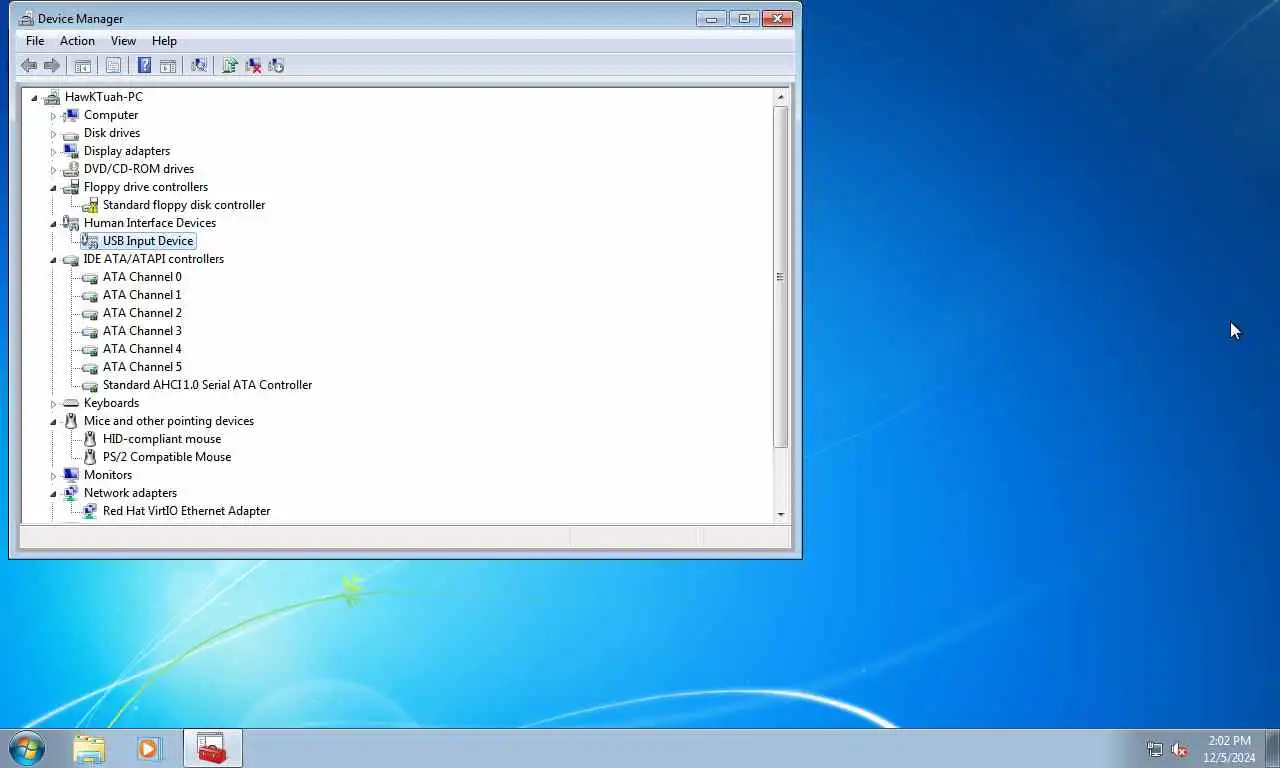Click the vertical scrollbar thumb in device tree
Image resolution: width=1280 pixels, height=768 pixels.
[x=781, y=277]
